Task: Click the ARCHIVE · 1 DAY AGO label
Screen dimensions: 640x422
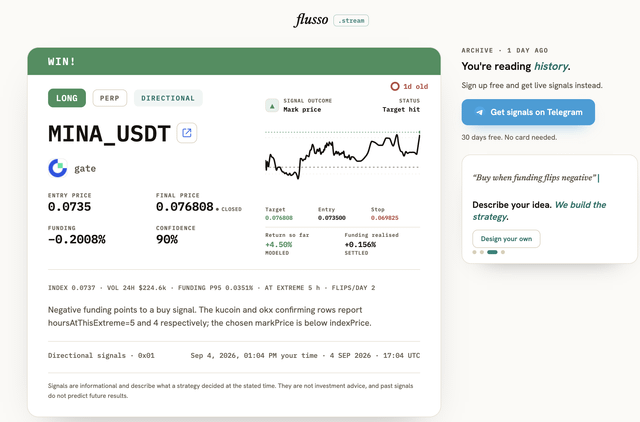Action: click(504, 50)
